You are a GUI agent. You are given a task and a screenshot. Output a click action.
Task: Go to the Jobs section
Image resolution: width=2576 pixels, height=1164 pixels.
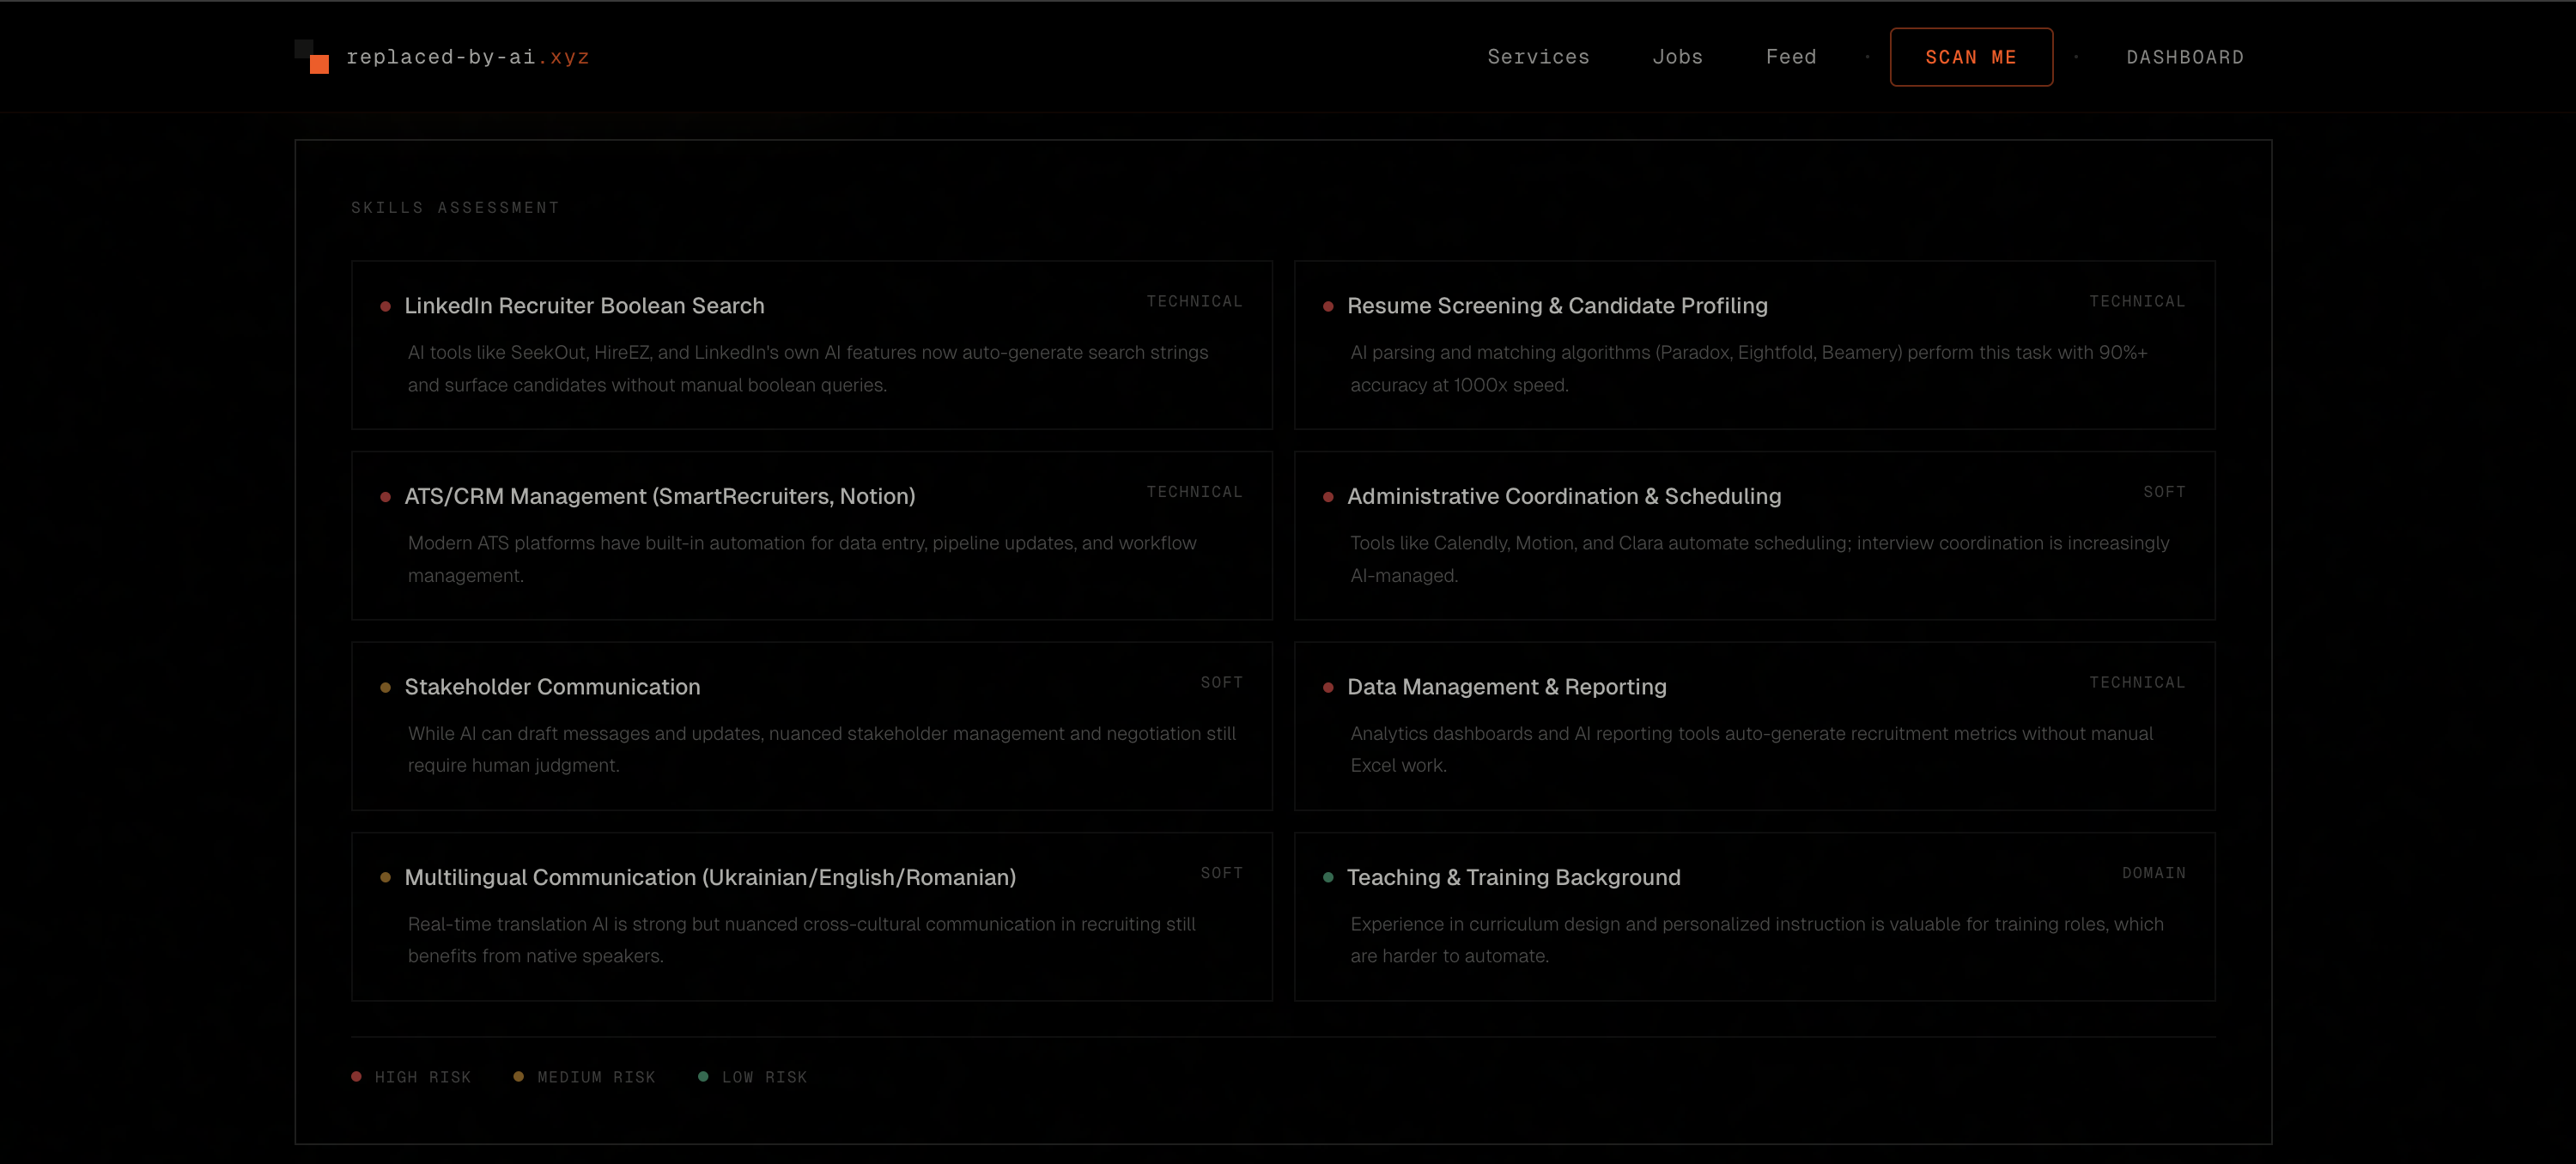1677,57
